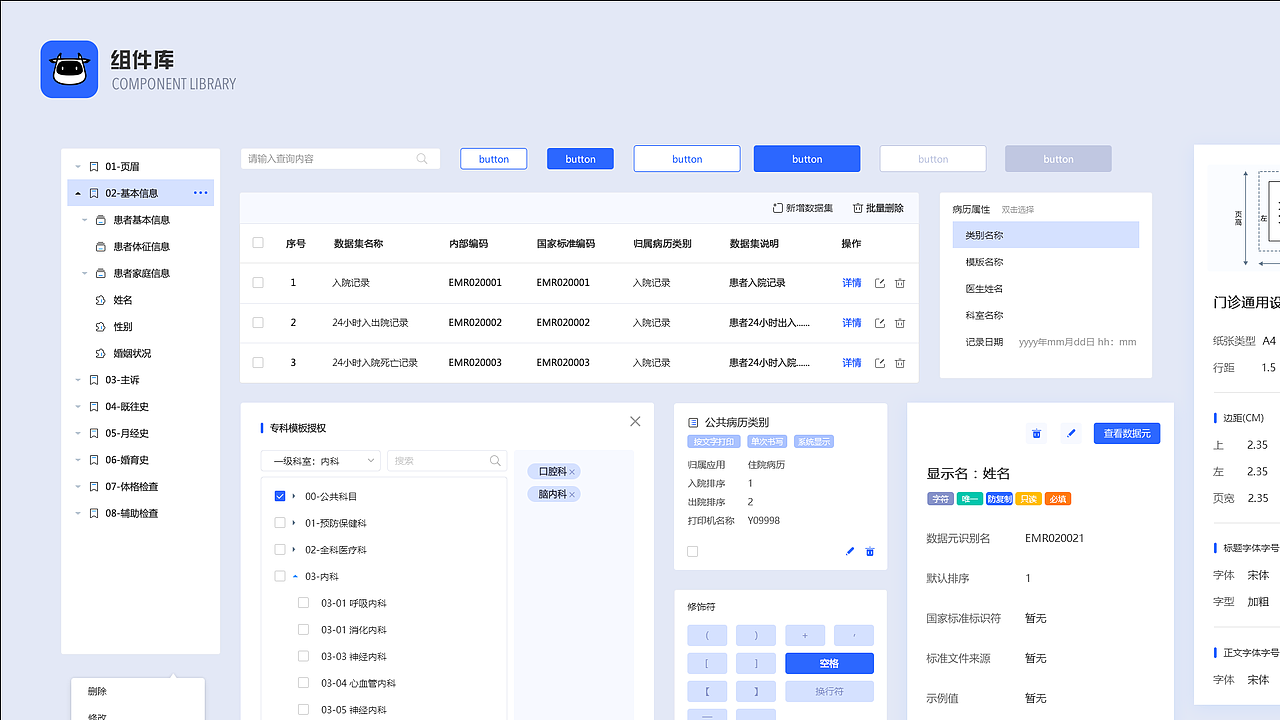Collapse the 患者基本信息 node arrow
Viewport: 1280px width, 720px height.
(85, 220)
